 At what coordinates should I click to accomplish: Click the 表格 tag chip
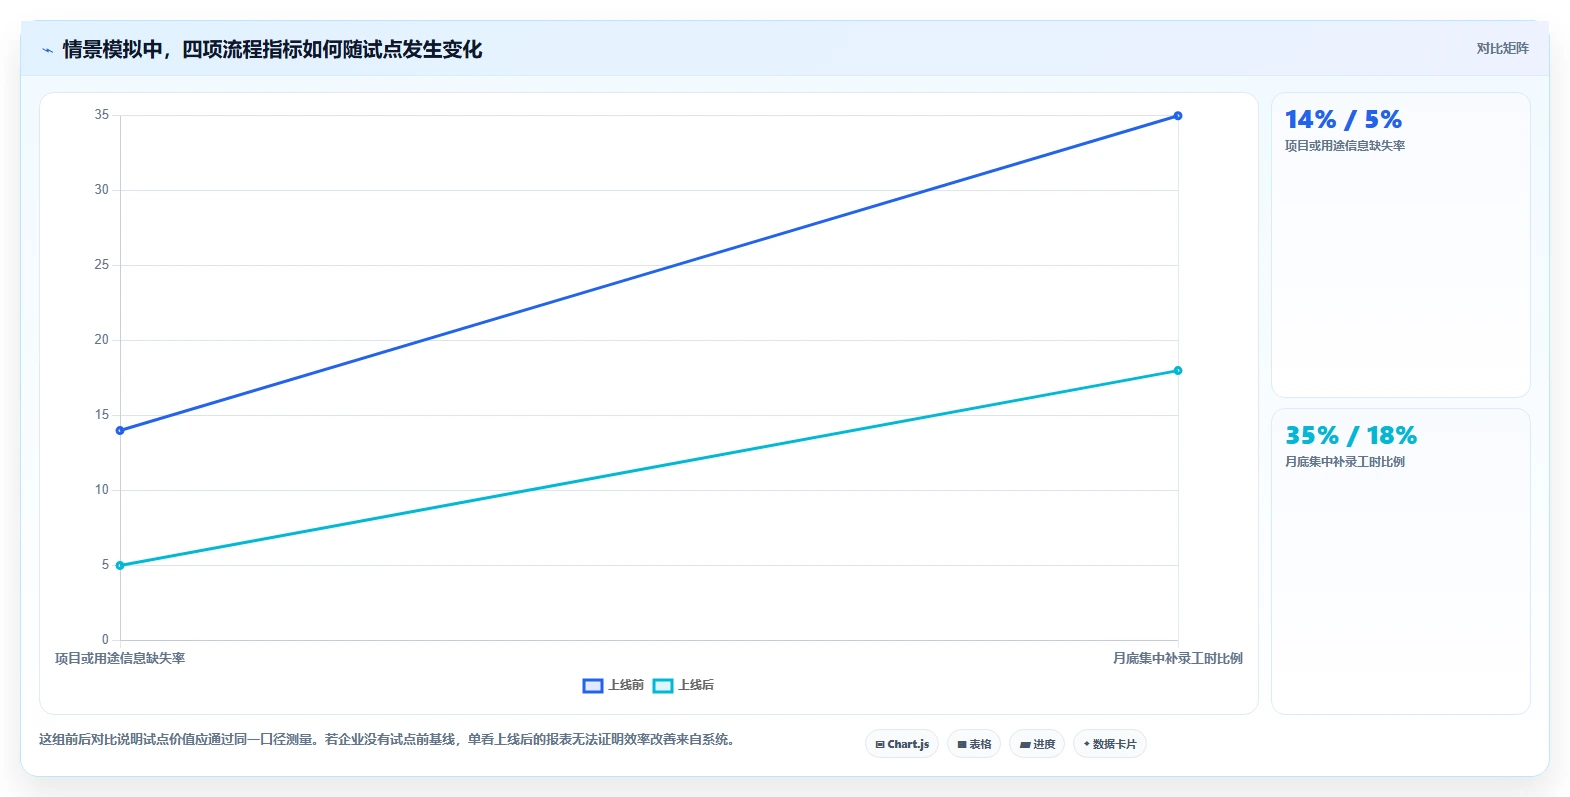[x=974, y=744]
